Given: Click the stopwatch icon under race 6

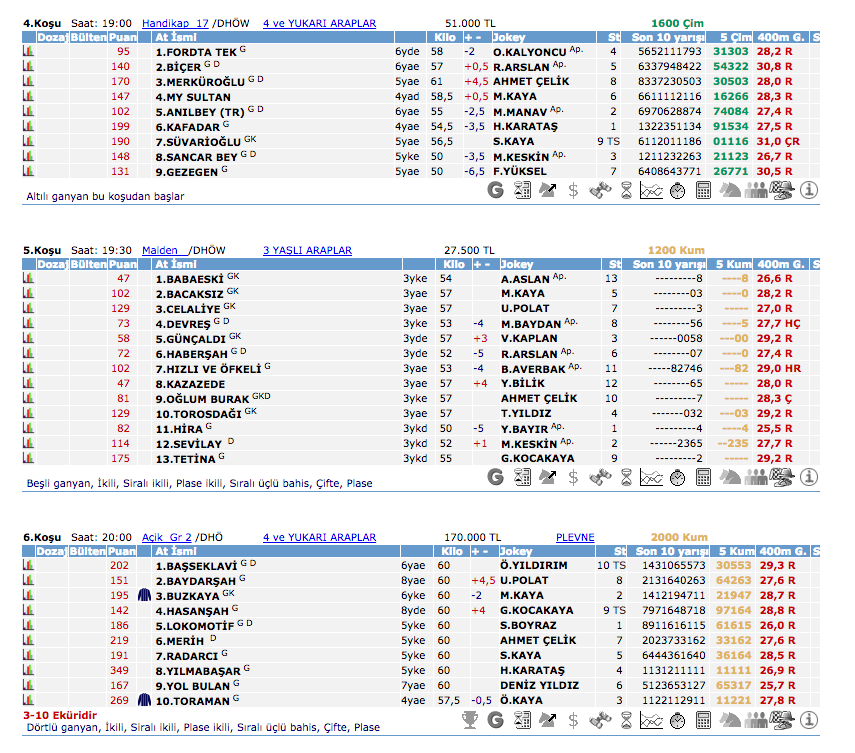Looking at the screenshot, I should 678,718.
